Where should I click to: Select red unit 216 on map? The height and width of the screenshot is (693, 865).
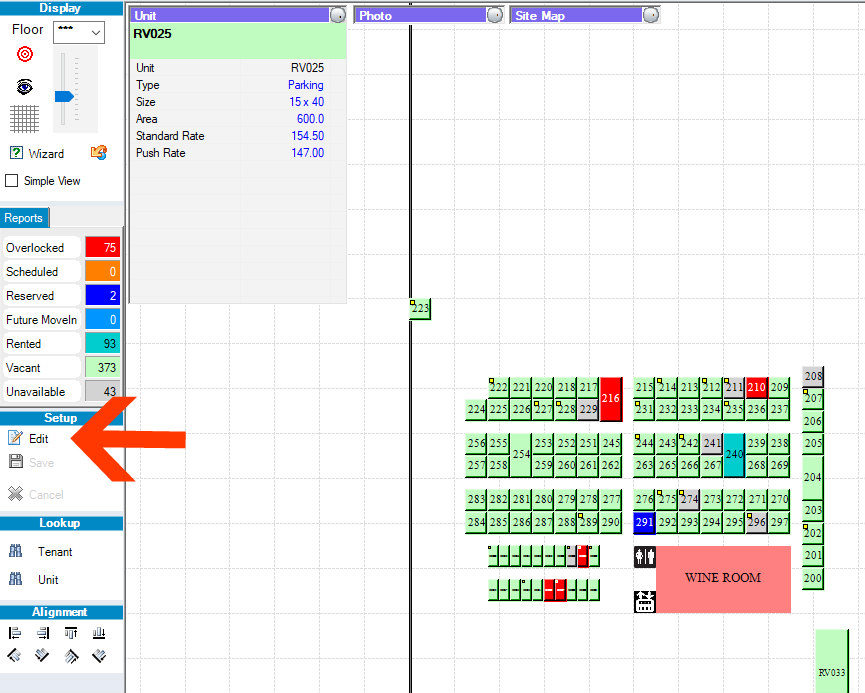pos(611,399)
